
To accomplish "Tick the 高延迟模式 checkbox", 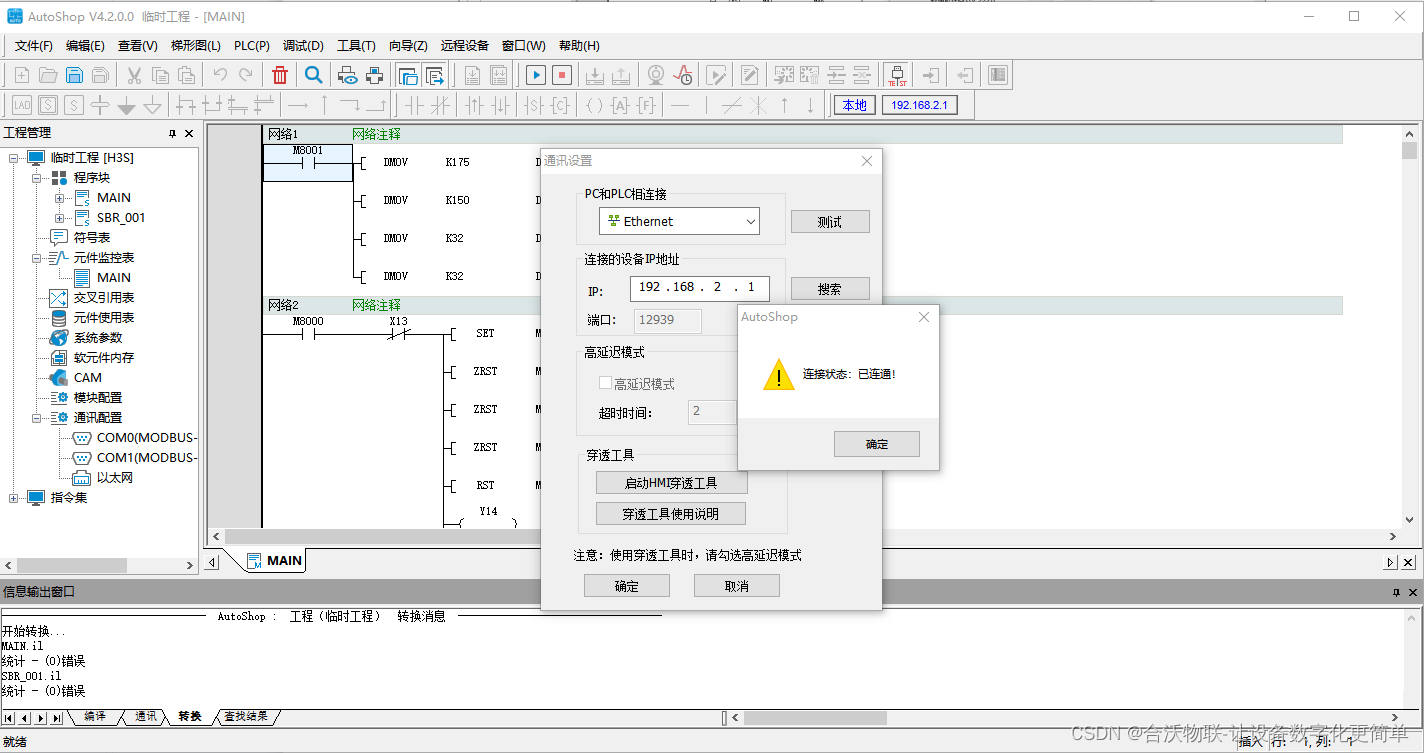I will [x=605, y=383].
